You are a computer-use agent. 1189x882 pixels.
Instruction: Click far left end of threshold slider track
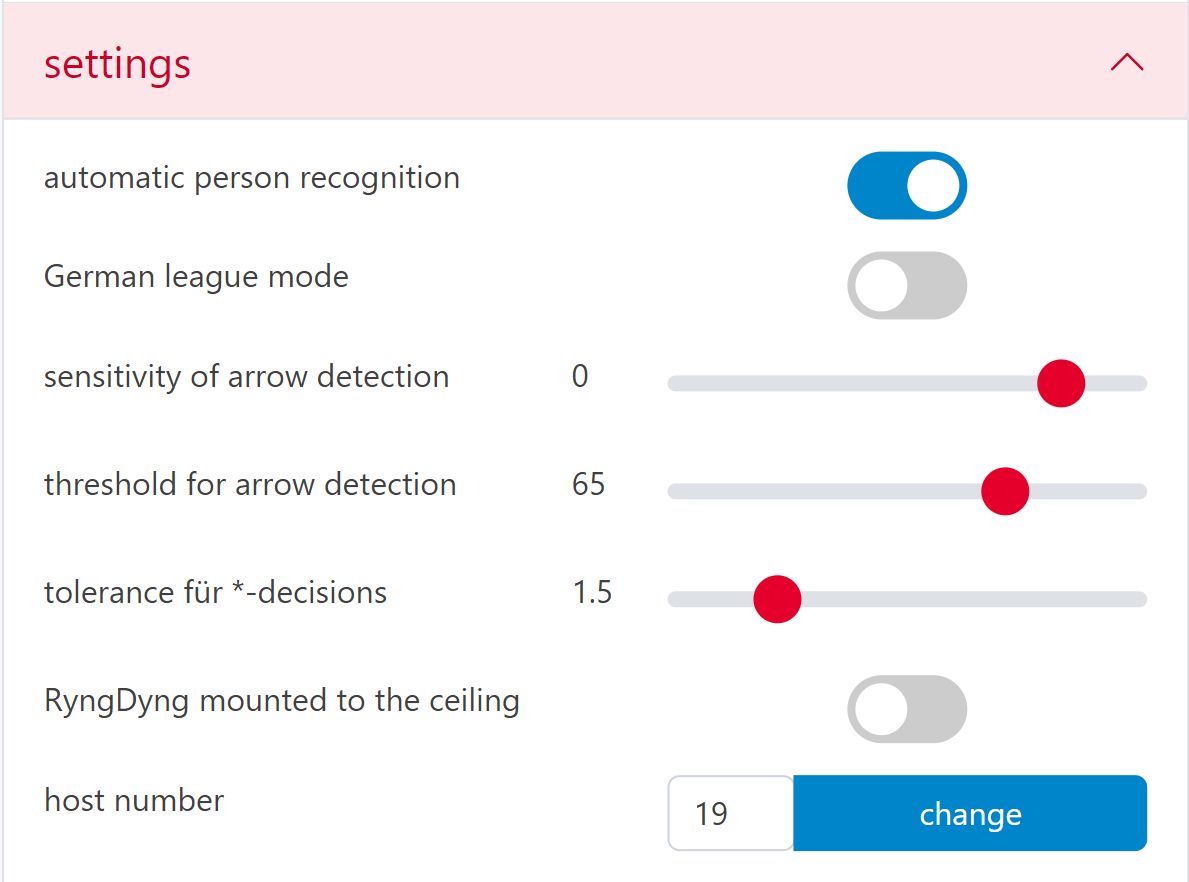674,491
